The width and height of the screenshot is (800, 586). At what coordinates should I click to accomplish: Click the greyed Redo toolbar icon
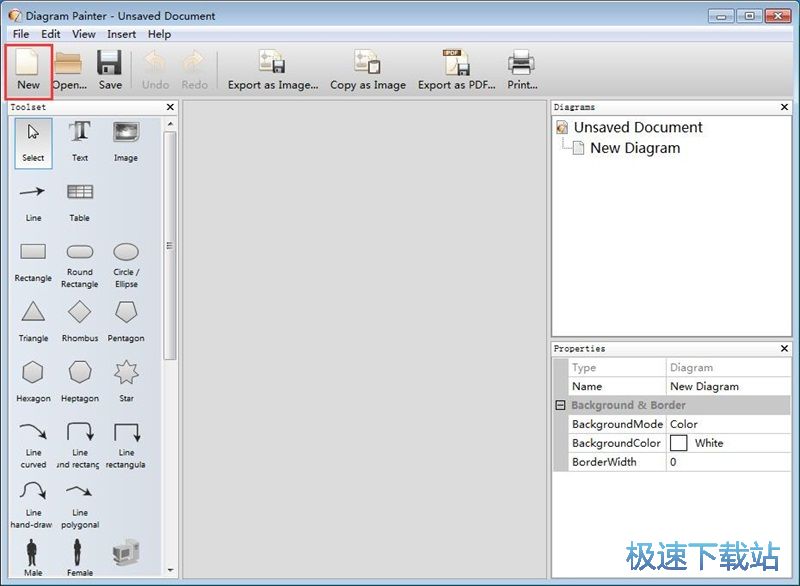click(194, 71)
